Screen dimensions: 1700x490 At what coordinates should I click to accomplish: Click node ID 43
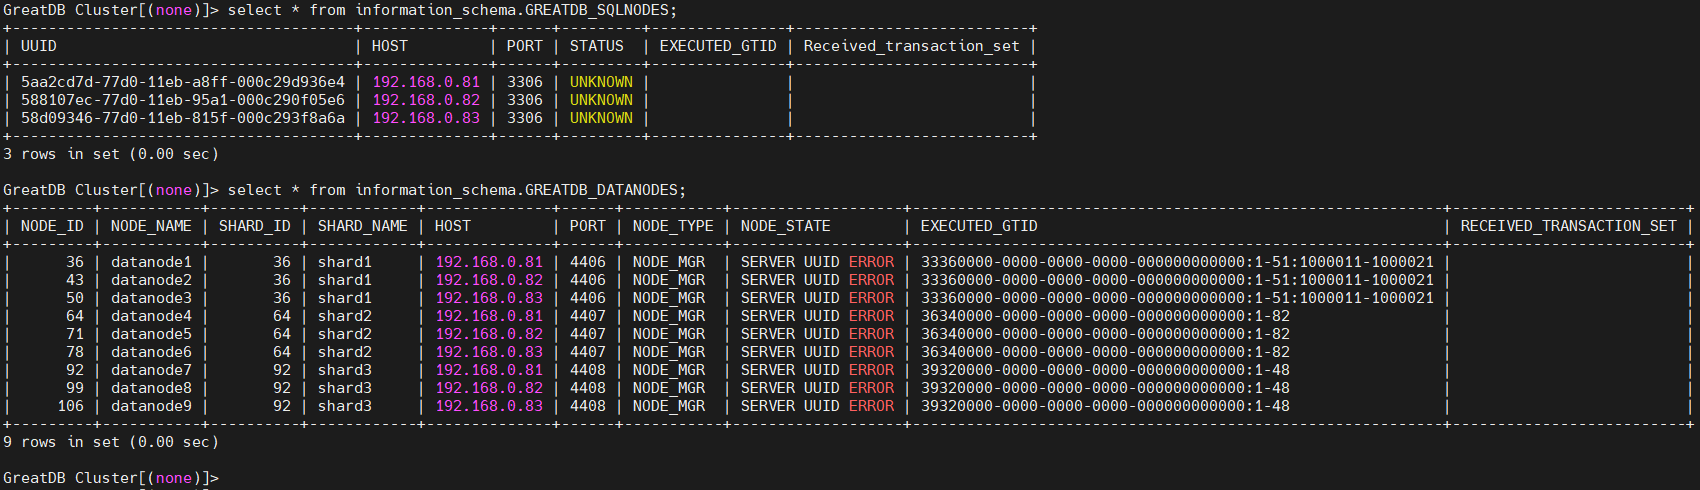click(x=75, y=280)
